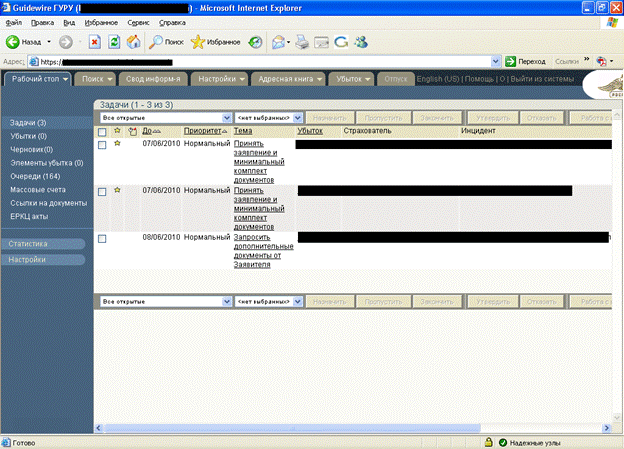
Task: Click the browser address bar field
Action: pyautogui.click(x=270, y=61)
